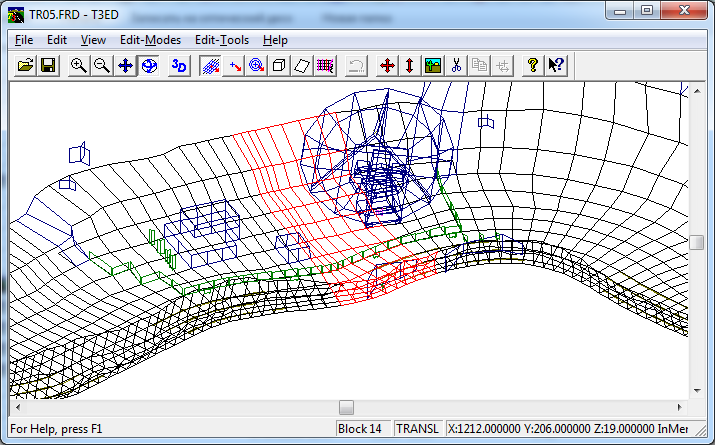Click the red four-arrow move tool
Screen dimensions: 715x445
(x=387, y=66)
